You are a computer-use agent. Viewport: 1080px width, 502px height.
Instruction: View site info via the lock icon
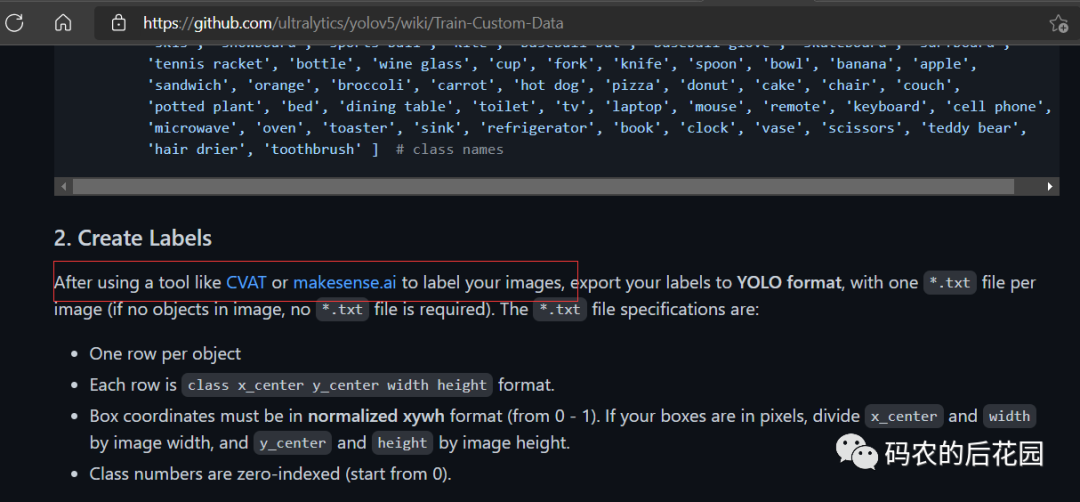(118, 23)
